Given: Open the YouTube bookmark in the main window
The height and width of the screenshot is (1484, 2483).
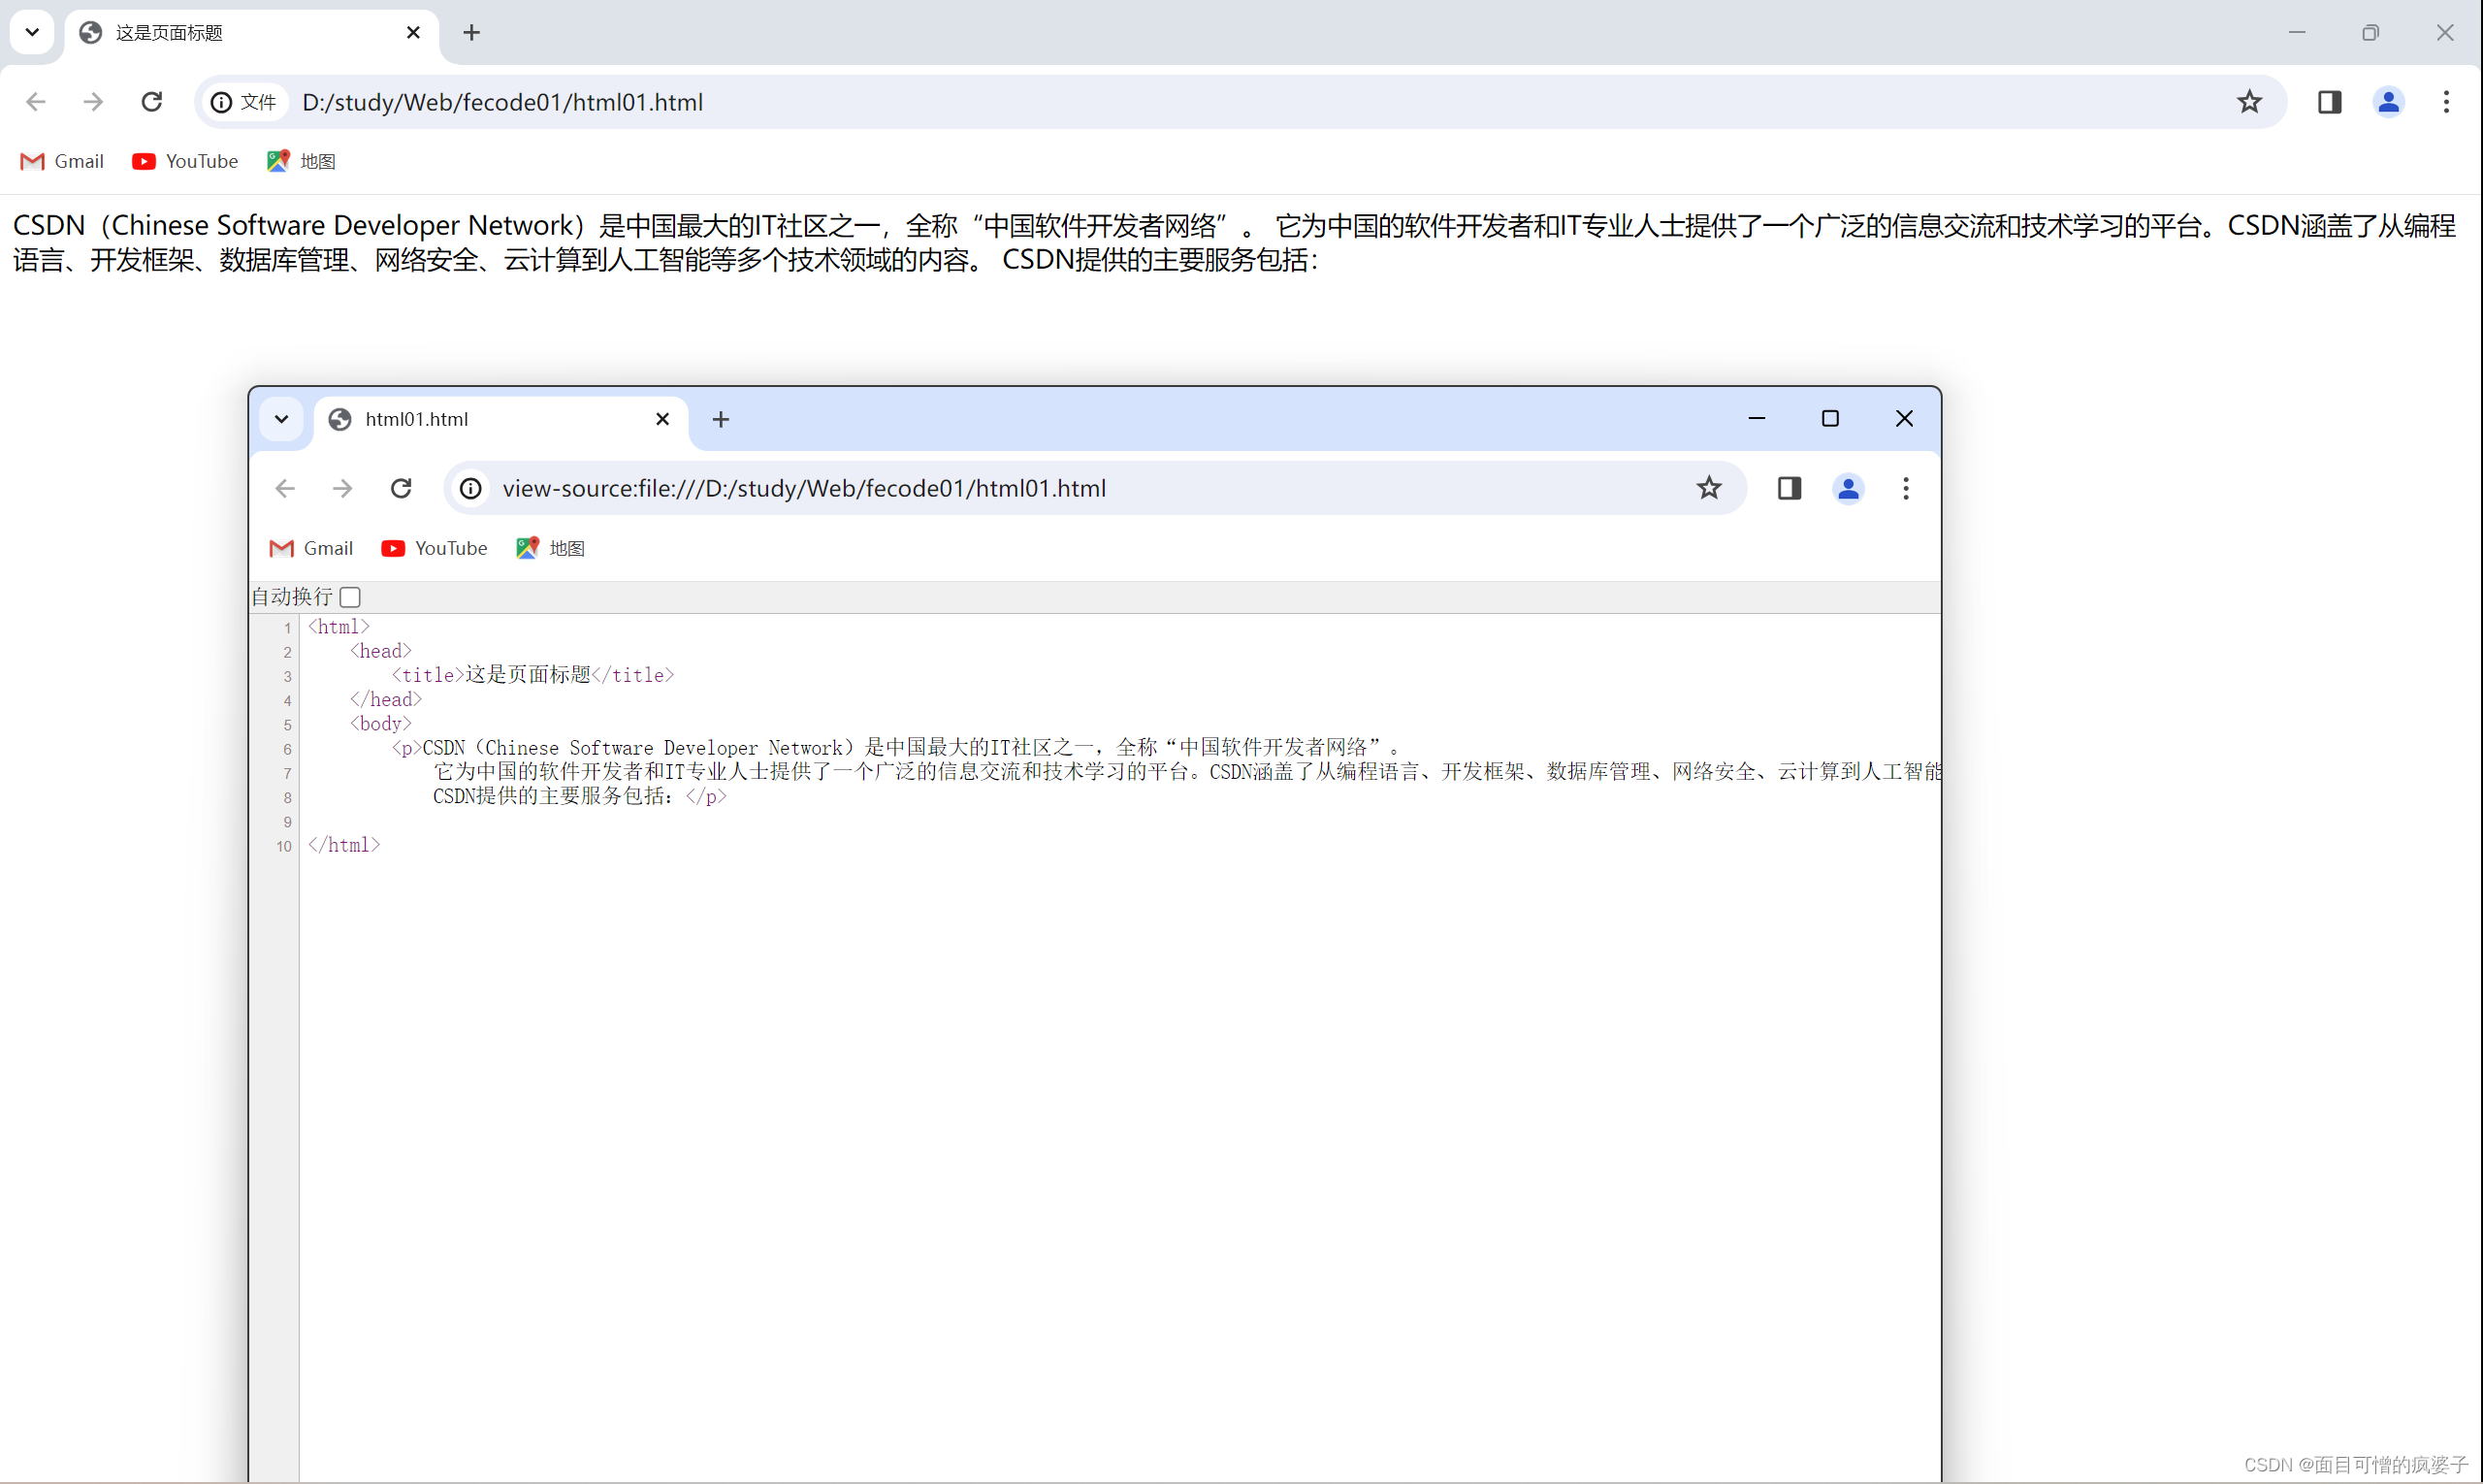Looking at the screenshot, I should click(x=185, y=161).
